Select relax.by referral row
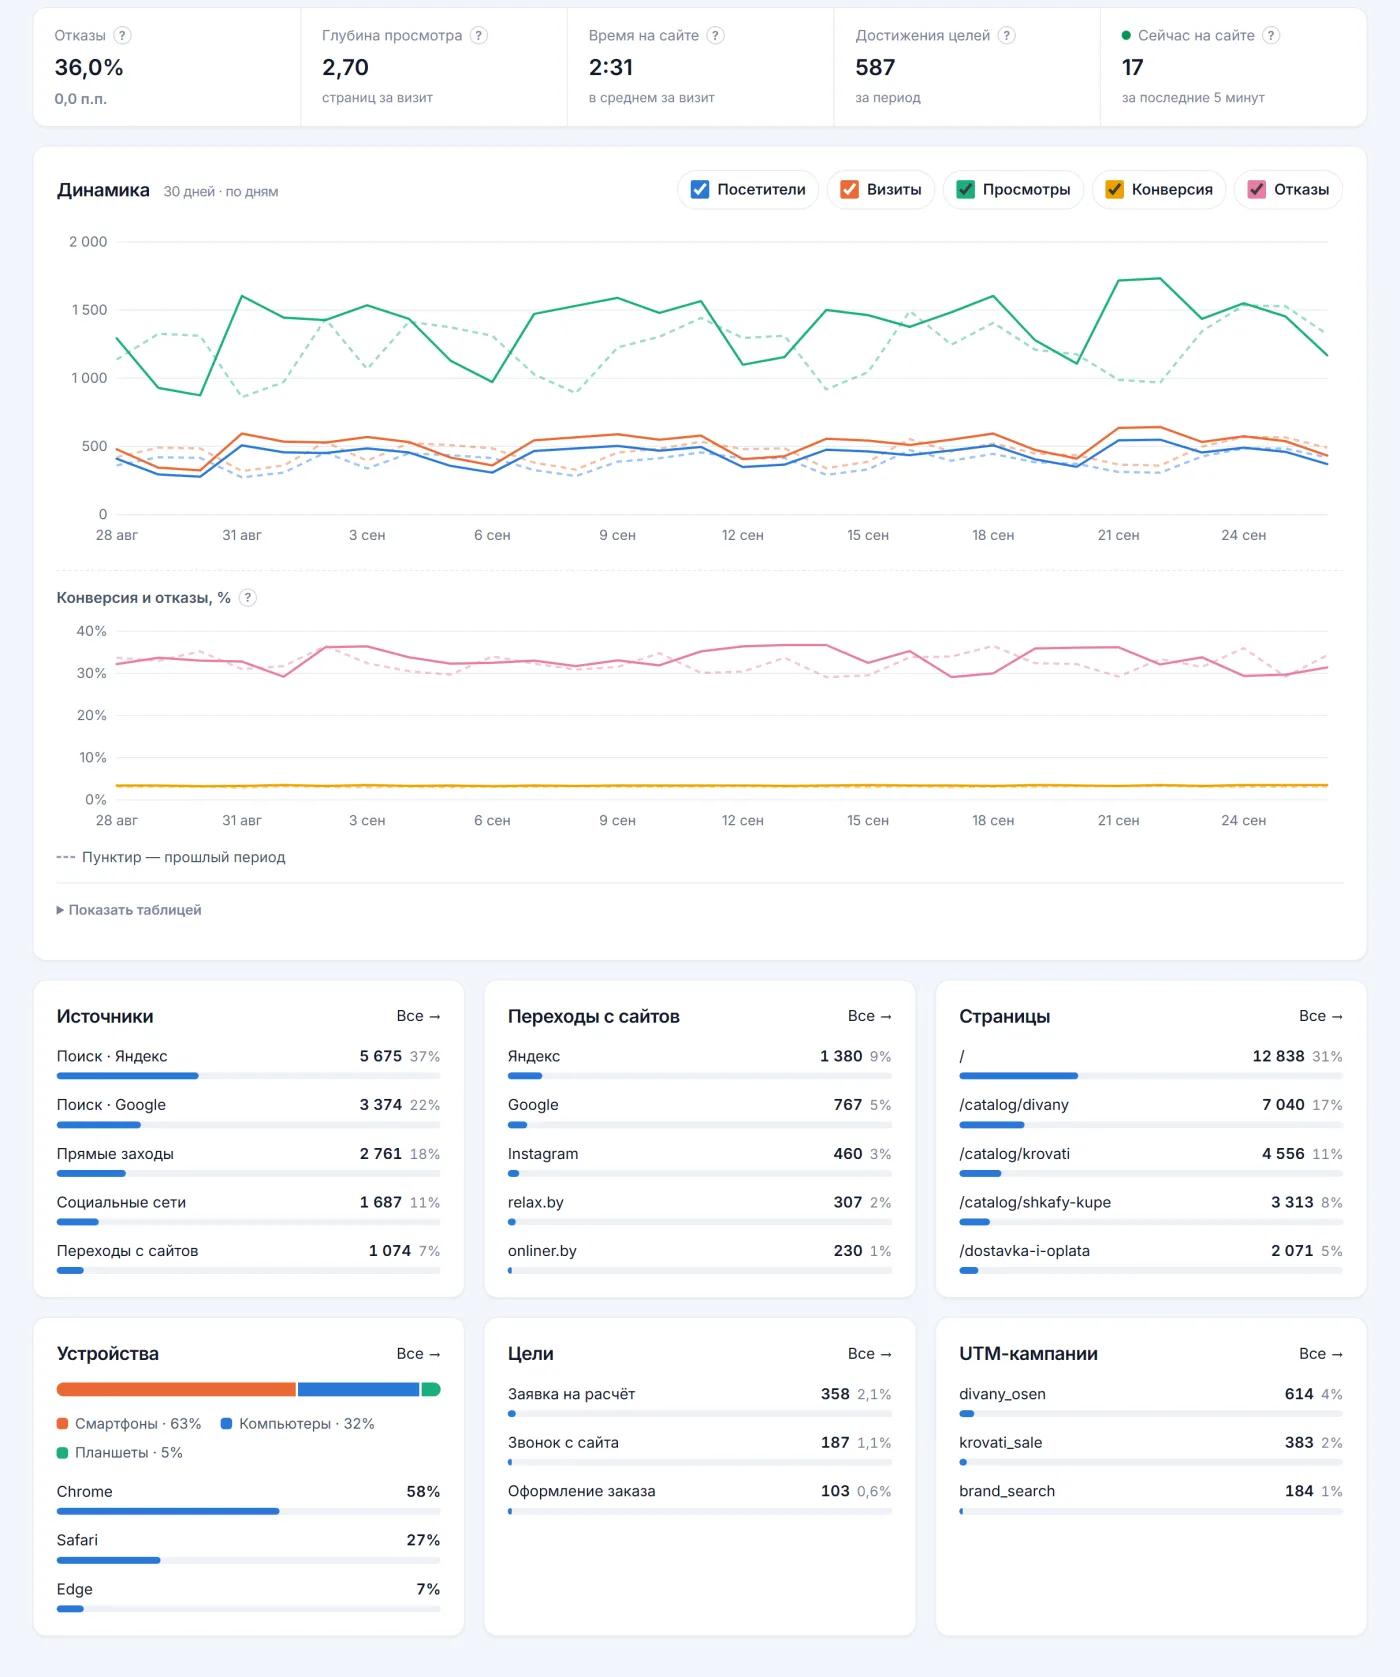The height and width of the screenshot is (1677, 1400). (x=700, y=1209)
